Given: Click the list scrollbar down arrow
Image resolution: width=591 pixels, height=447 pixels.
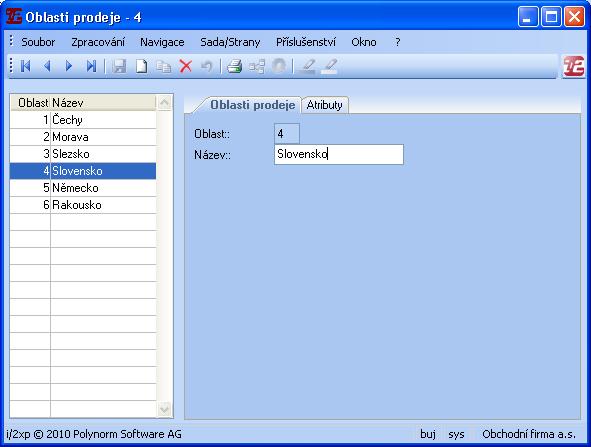Looking at the screenshot, I should [x=165, y=409].
